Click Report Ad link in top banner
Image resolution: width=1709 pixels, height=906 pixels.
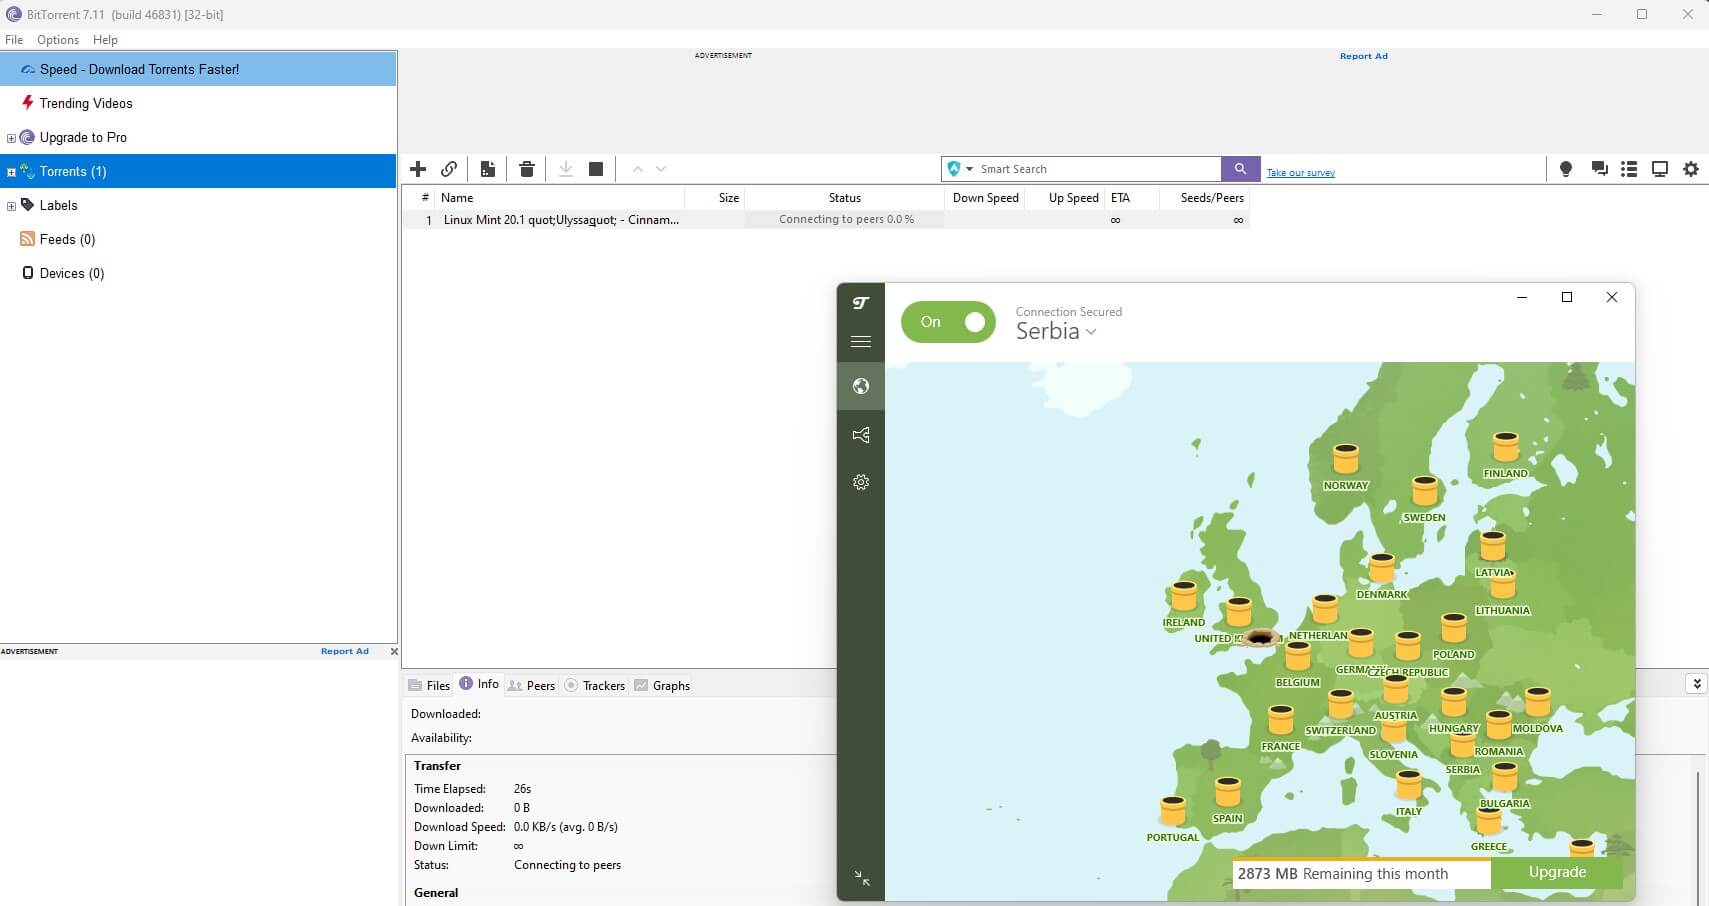pos(1363,56)
